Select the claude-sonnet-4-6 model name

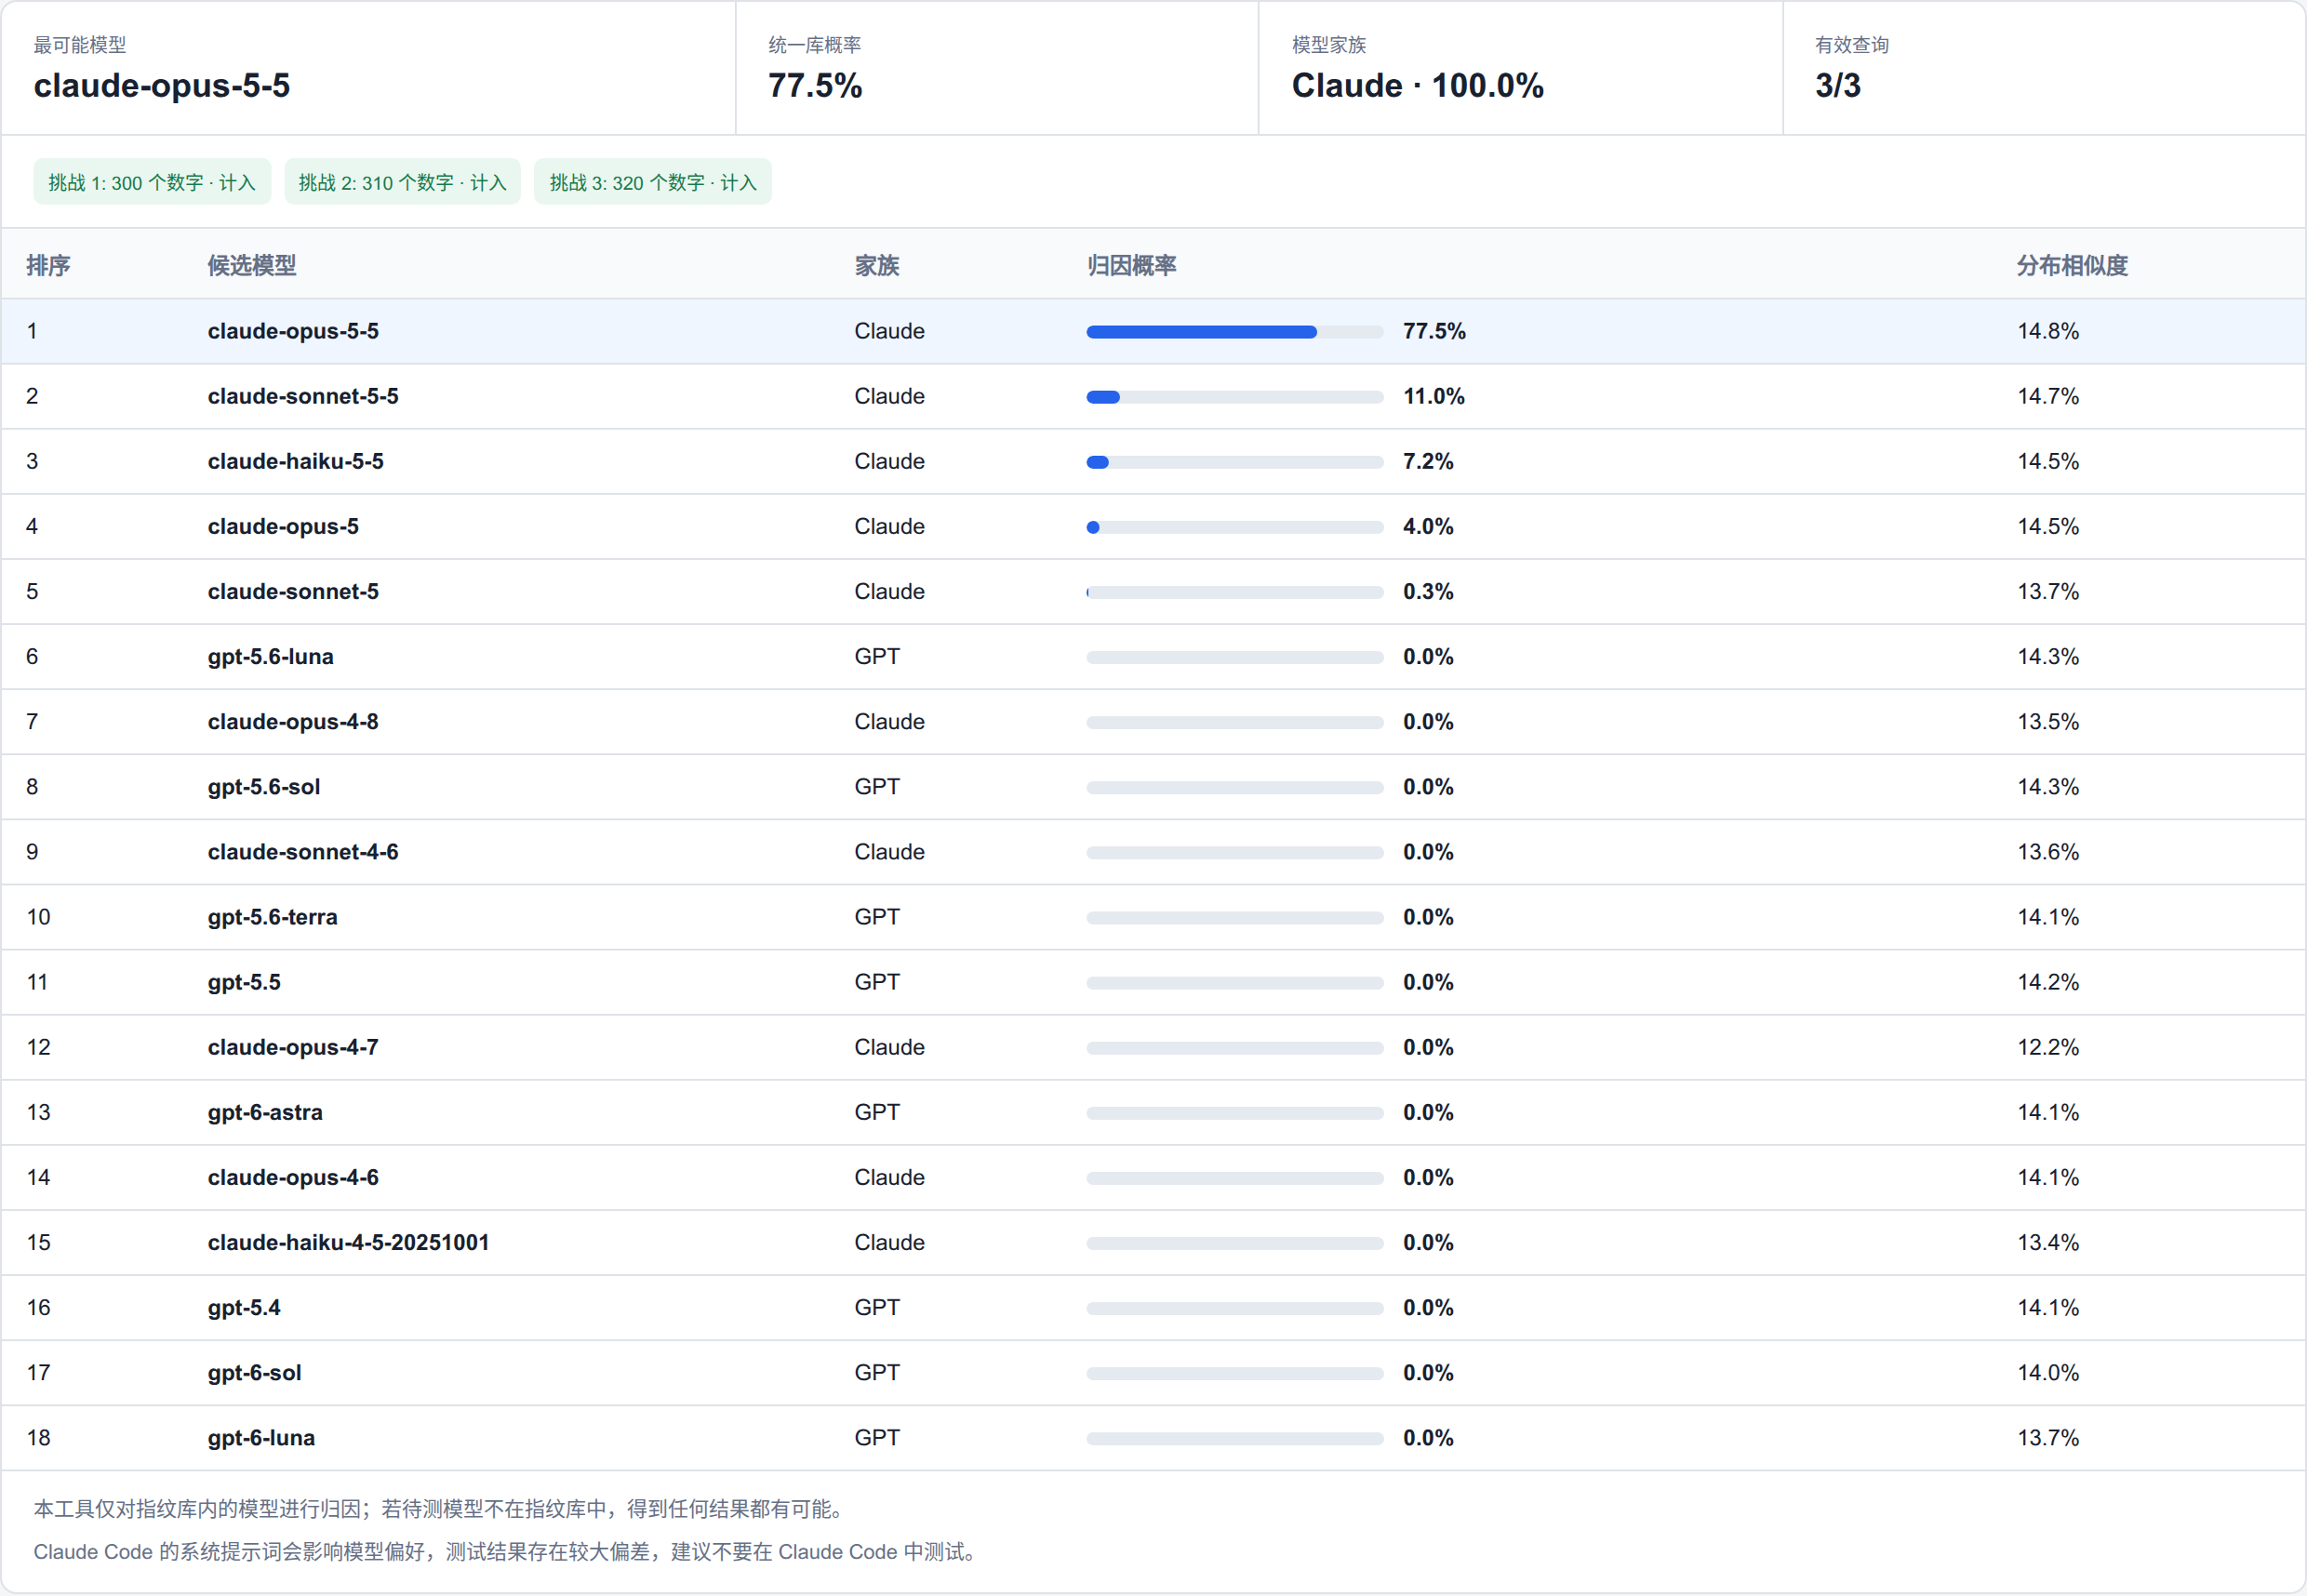(x=303, y=851)
